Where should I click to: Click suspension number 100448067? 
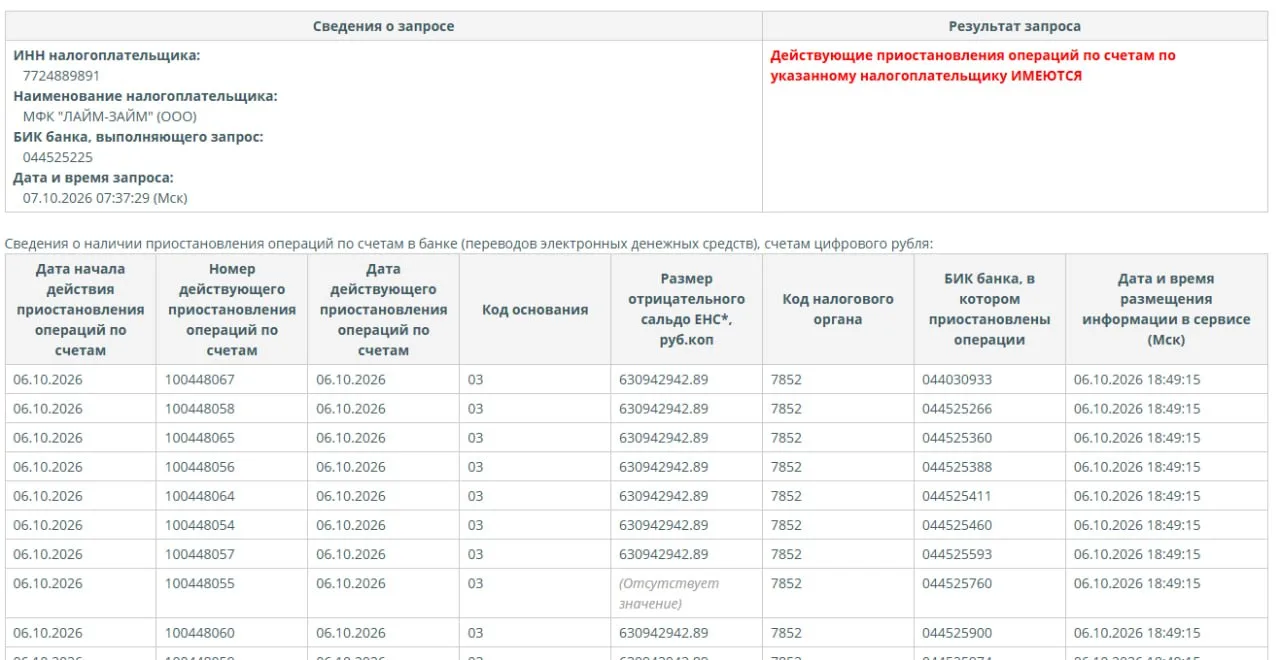coord(200,379)
